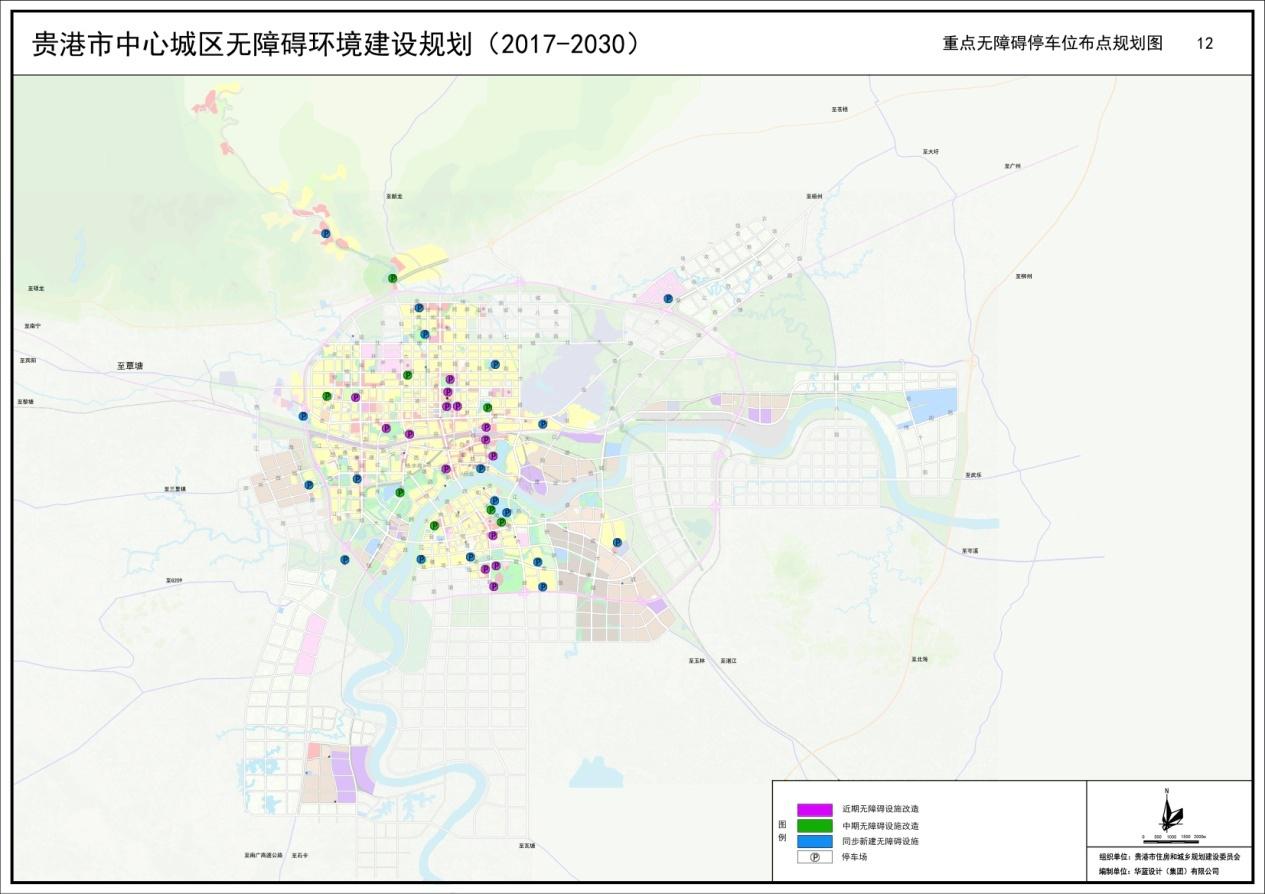Screen dimensions: 1265x894
Task: Click the northwesternmost blue parking marker
Action: tap(327, 233)
